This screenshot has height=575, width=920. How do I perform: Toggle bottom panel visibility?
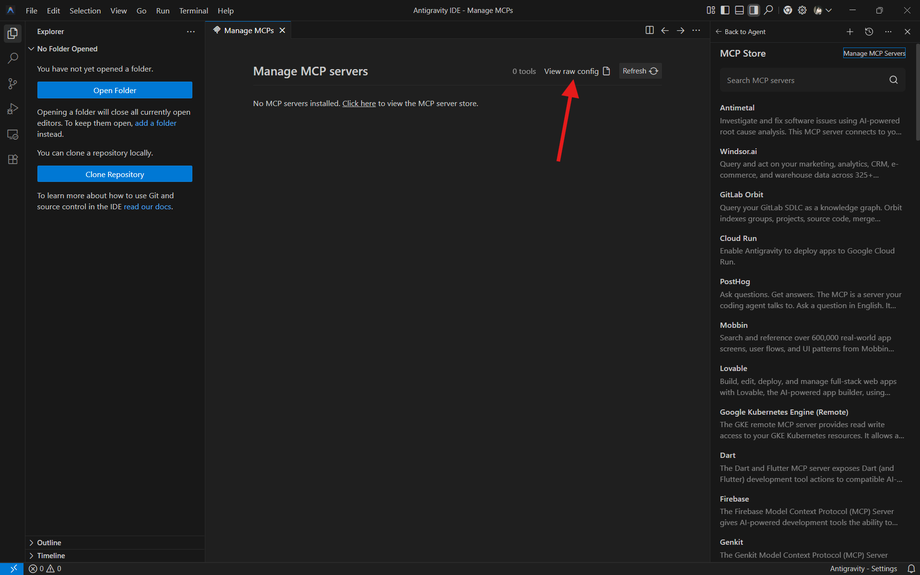[x=739, y=11]
